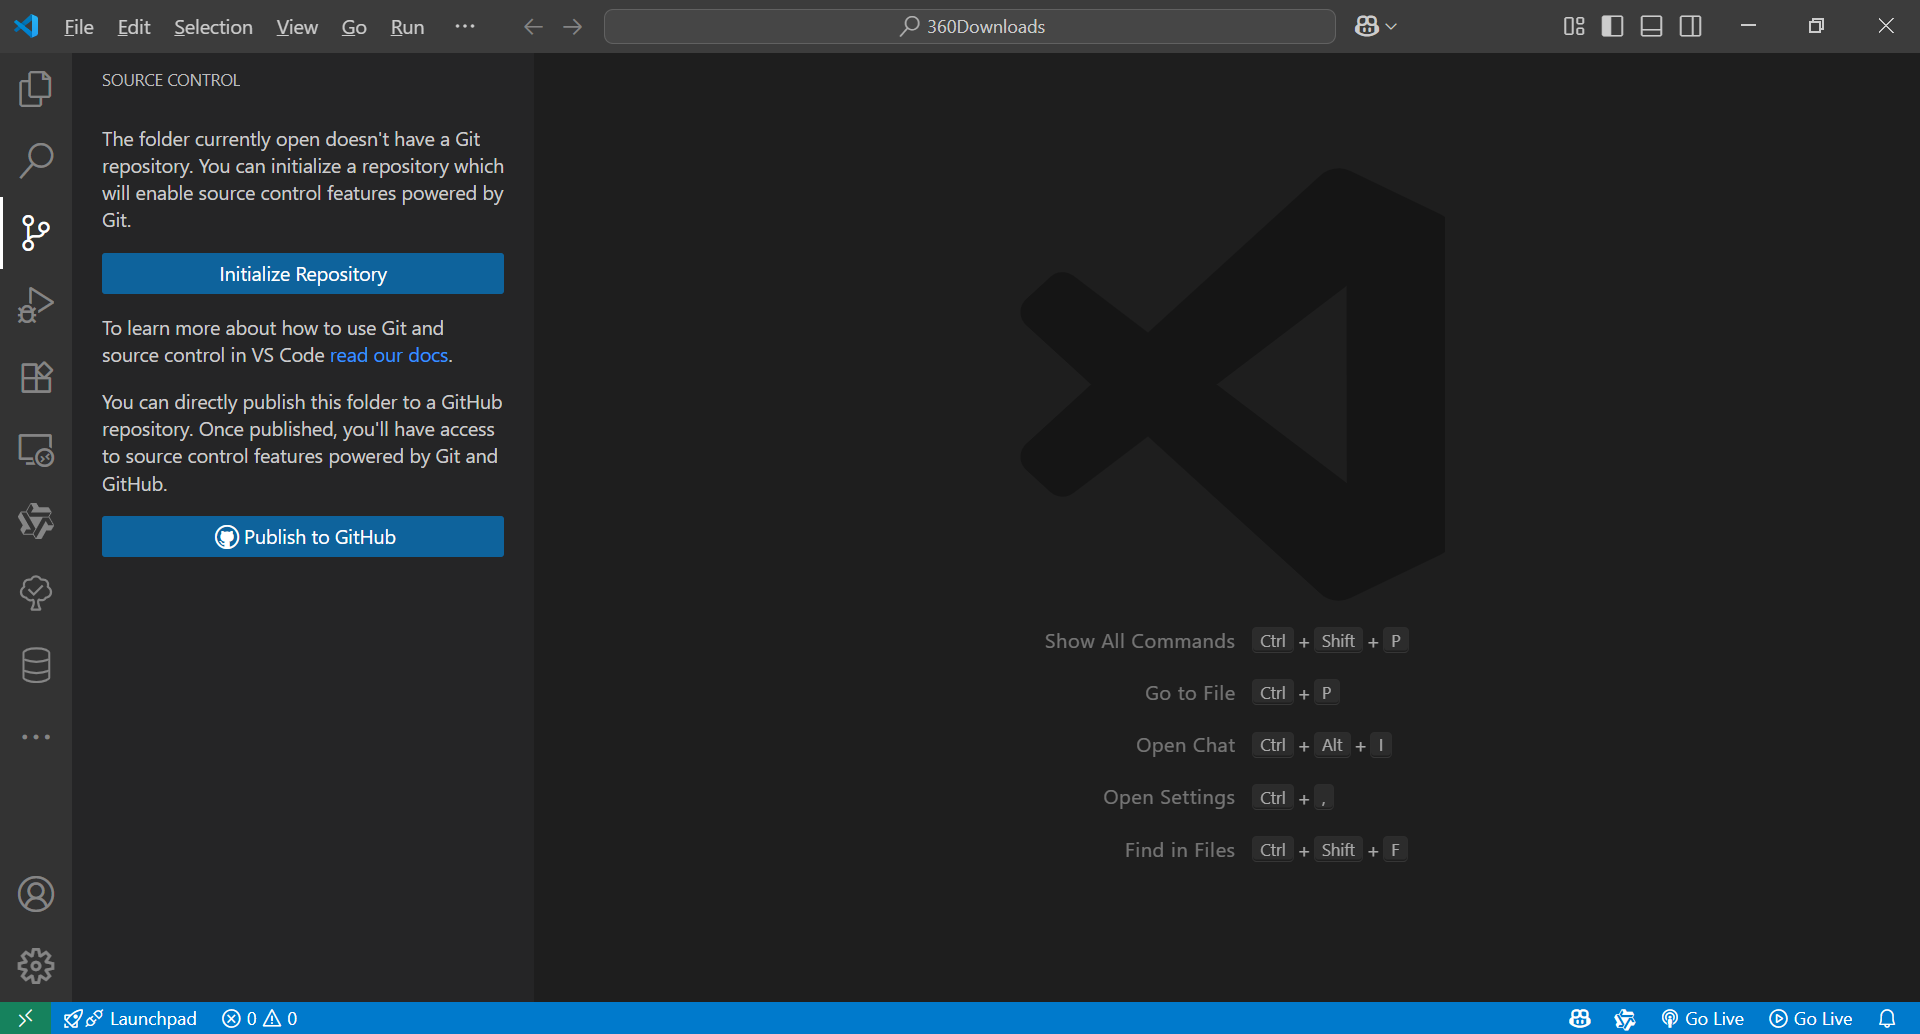Screen dimensions: 1920x1034
Task: Select the Source Control activity bar icon
Action: (36, 233)
